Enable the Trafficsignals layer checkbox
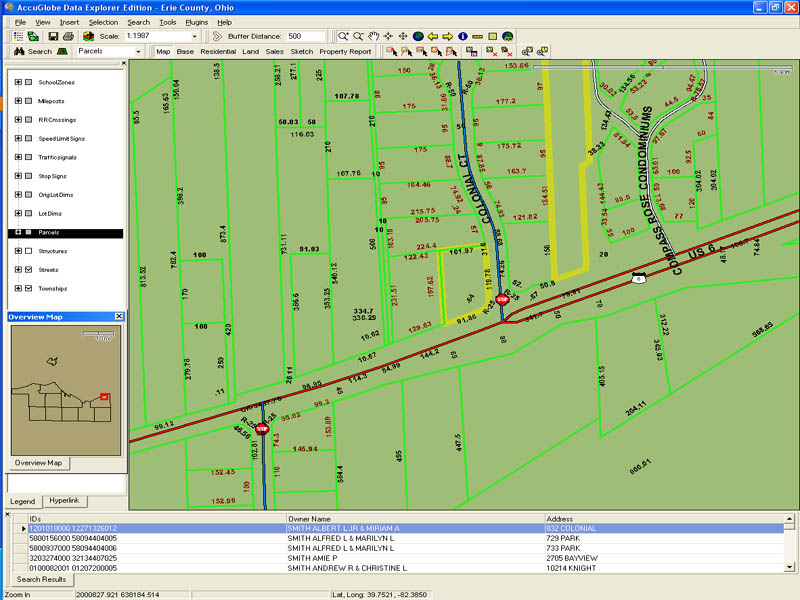 [29, 157]
